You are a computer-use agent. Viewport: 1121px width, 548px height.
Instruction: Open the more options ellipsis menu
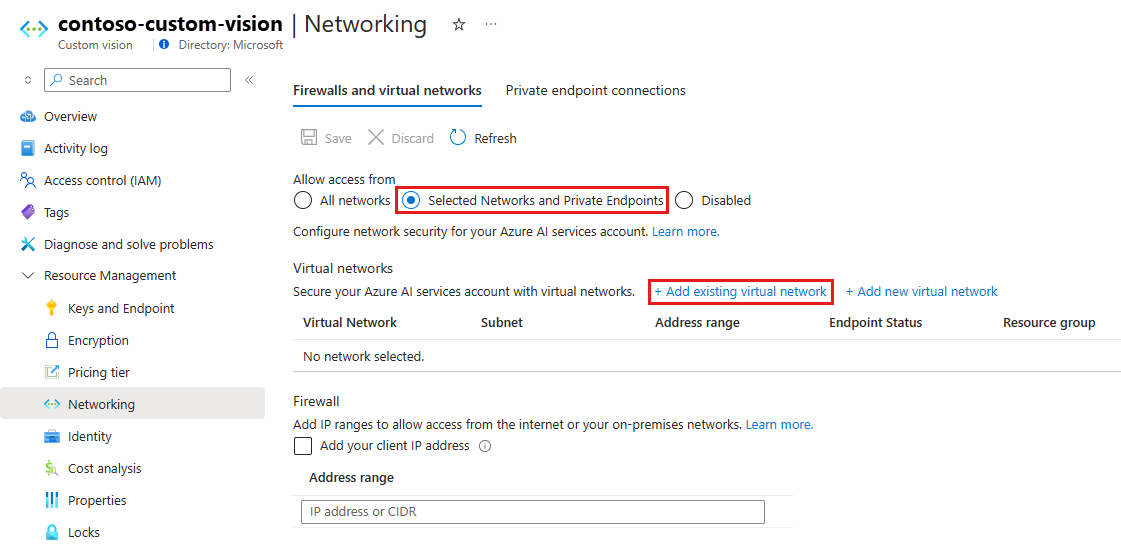point(491,25)
